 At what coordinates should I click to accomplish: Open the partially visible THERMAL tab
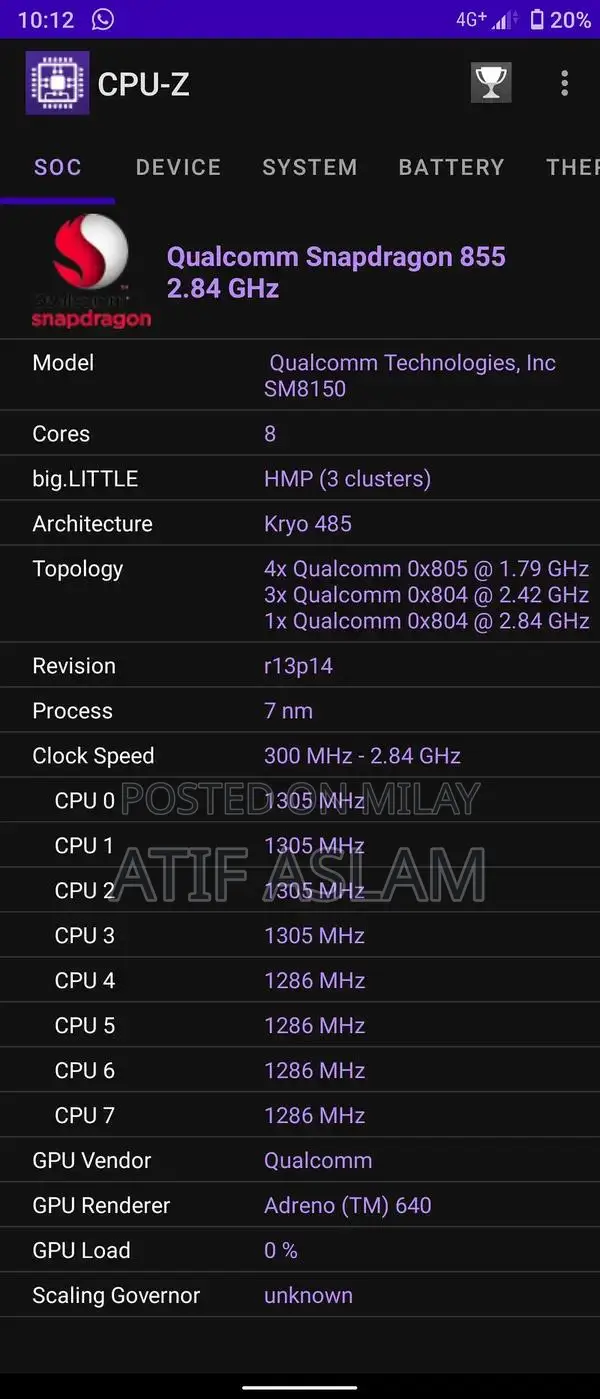click(x=572, y=167)
